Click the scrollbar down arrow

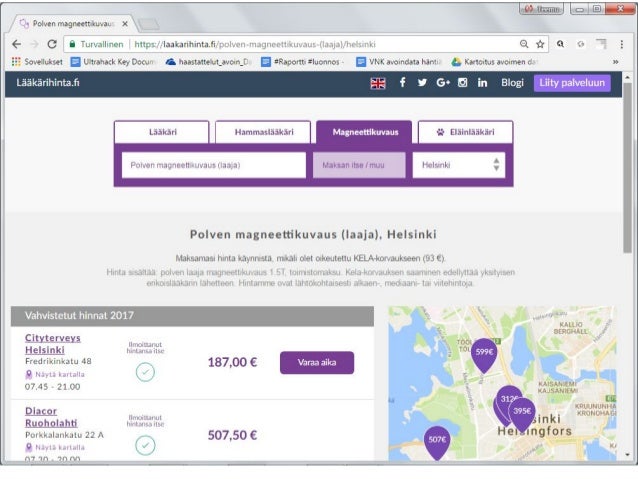627,455
